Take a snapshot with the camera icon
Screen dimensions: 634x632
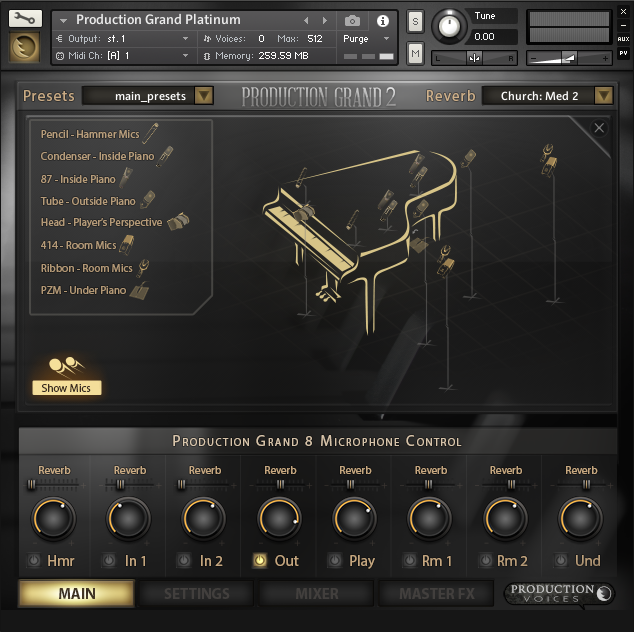tap(352, 21)
